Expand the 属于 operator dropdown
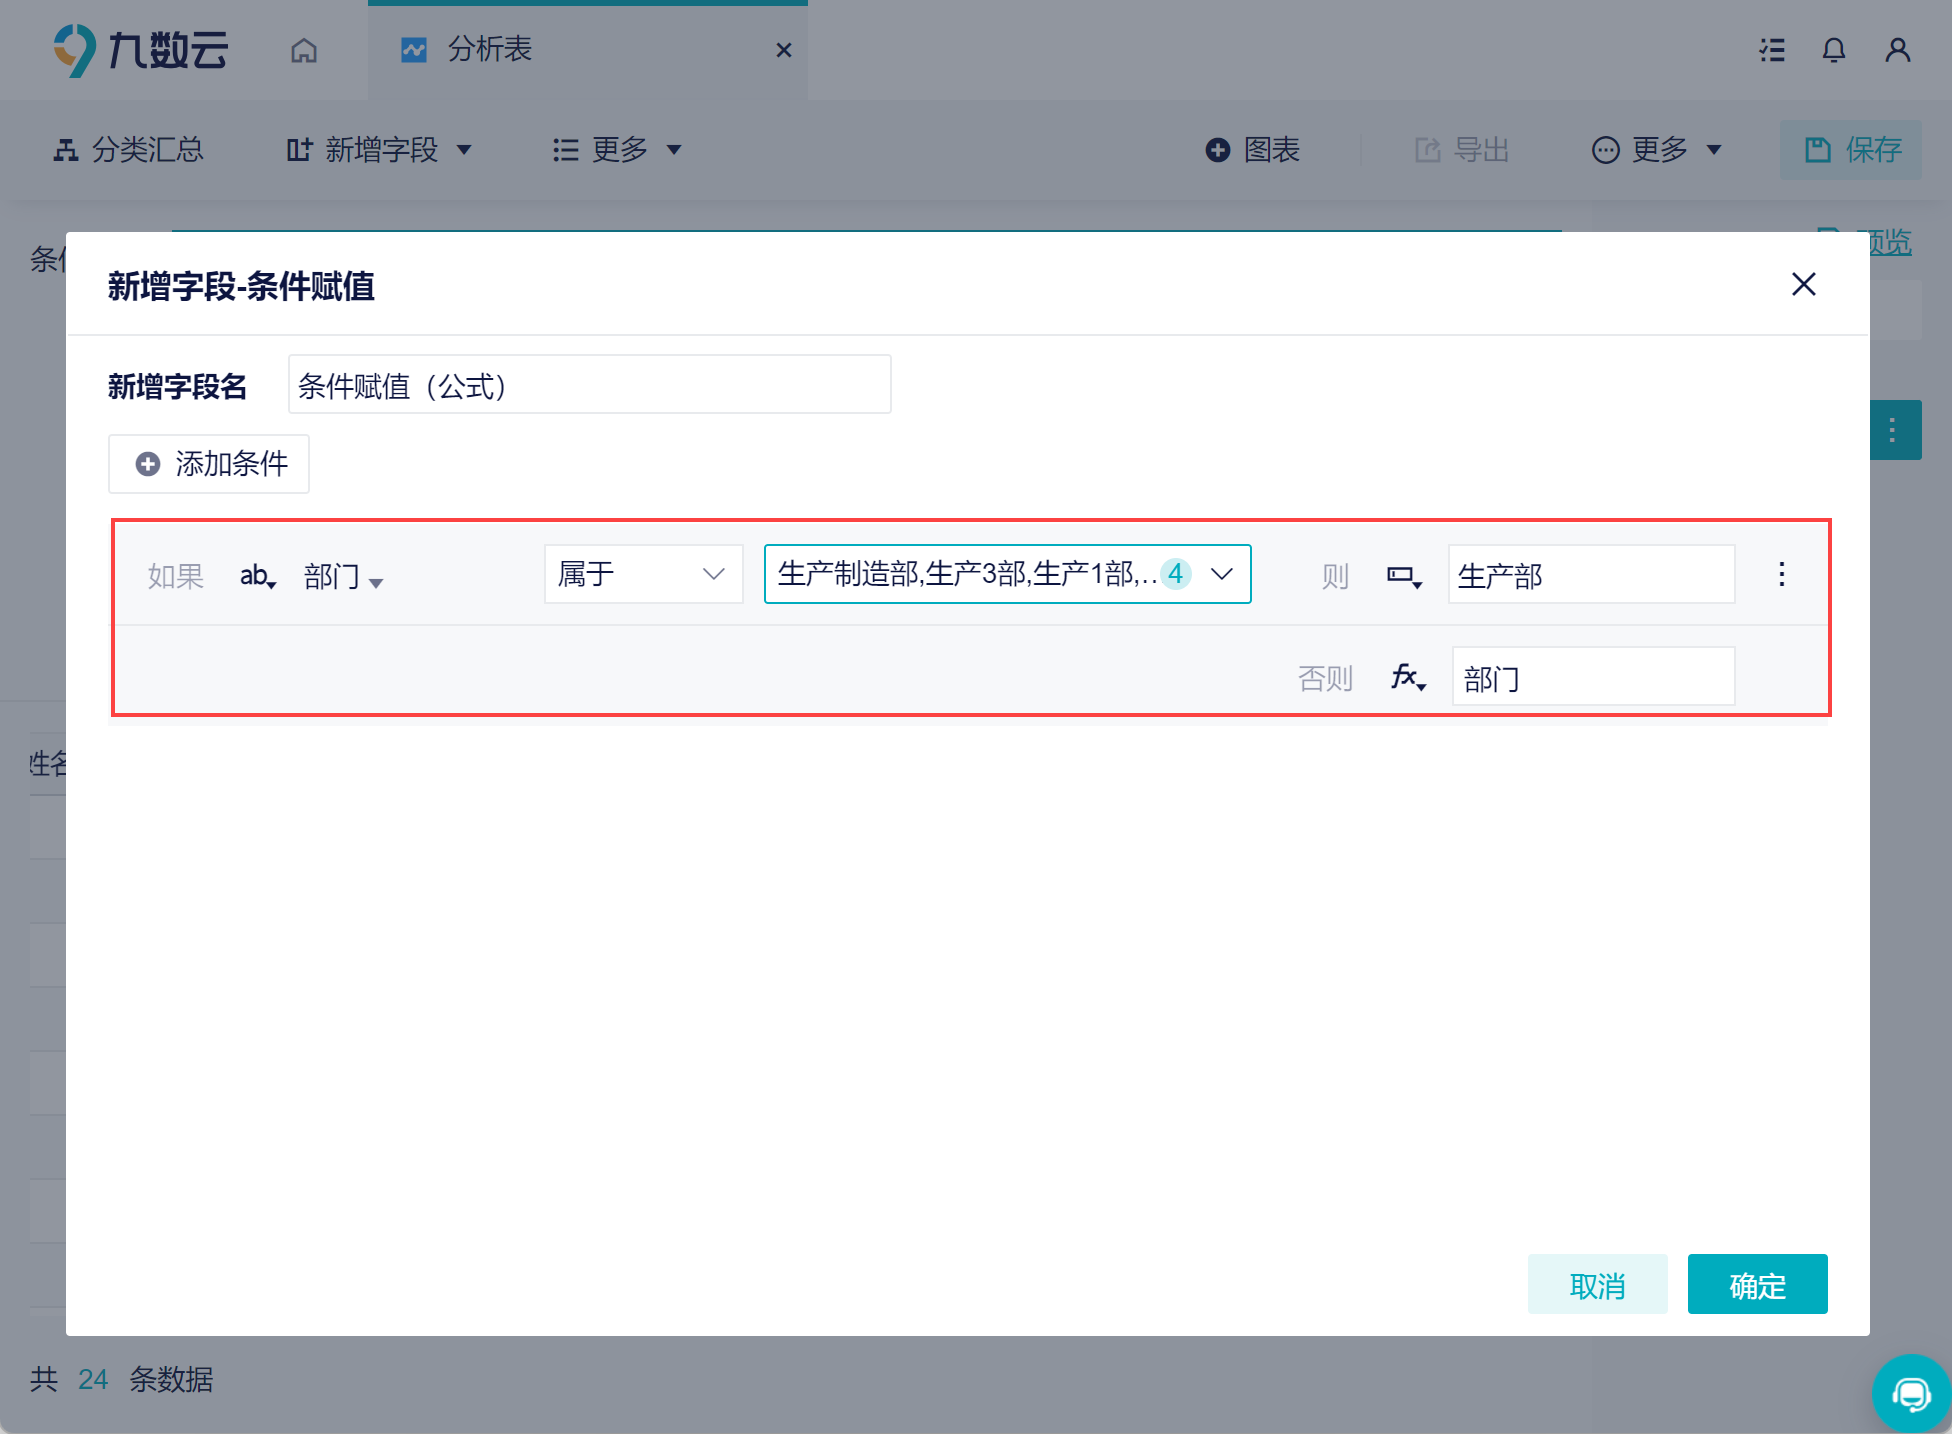Viewport: 1952px width, 1434px height. click(x=643, y=574)
